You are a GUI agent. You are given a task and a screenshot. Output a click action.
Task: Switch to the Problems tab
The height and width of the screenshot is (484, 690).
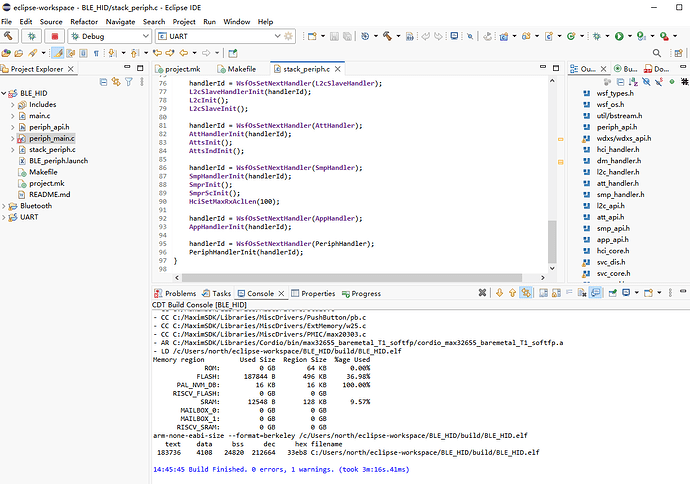(175, 293)
